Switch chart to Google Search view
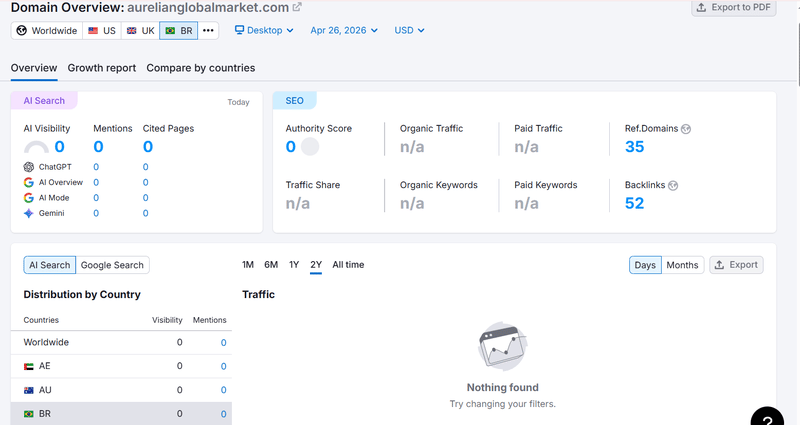 tap(112, 265)
